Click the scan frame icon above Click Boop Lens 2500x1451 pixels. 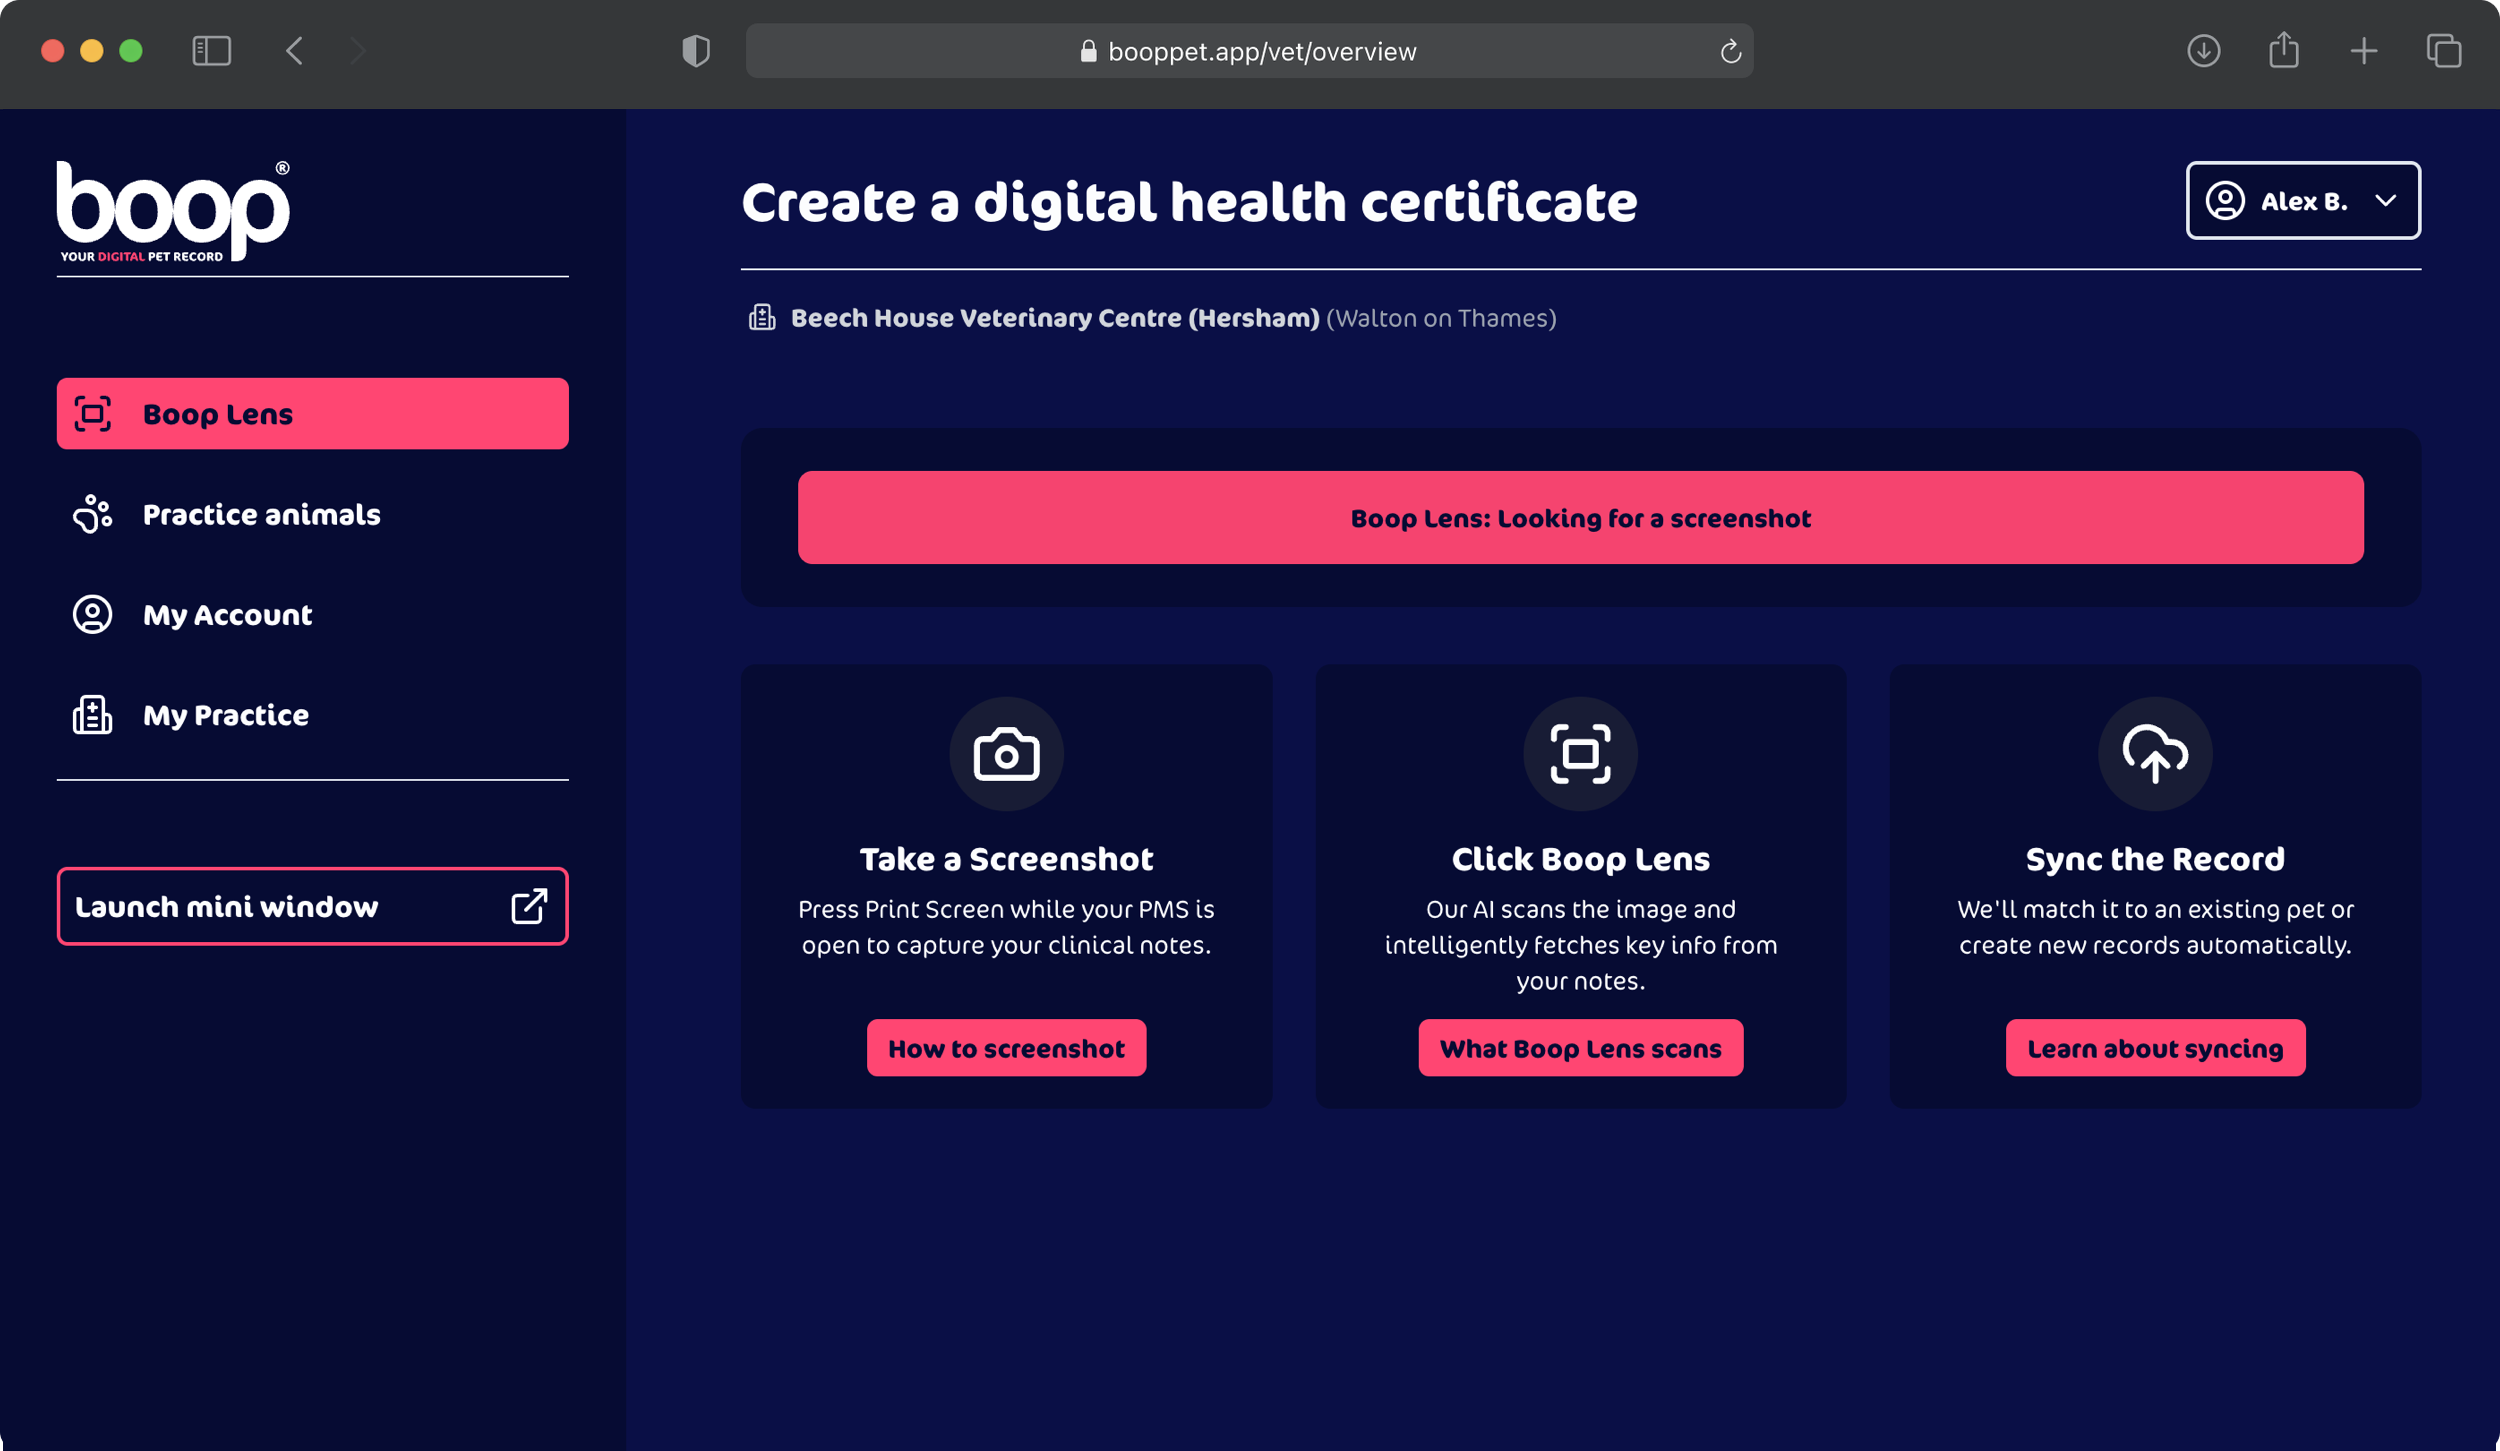[1580, 754]
